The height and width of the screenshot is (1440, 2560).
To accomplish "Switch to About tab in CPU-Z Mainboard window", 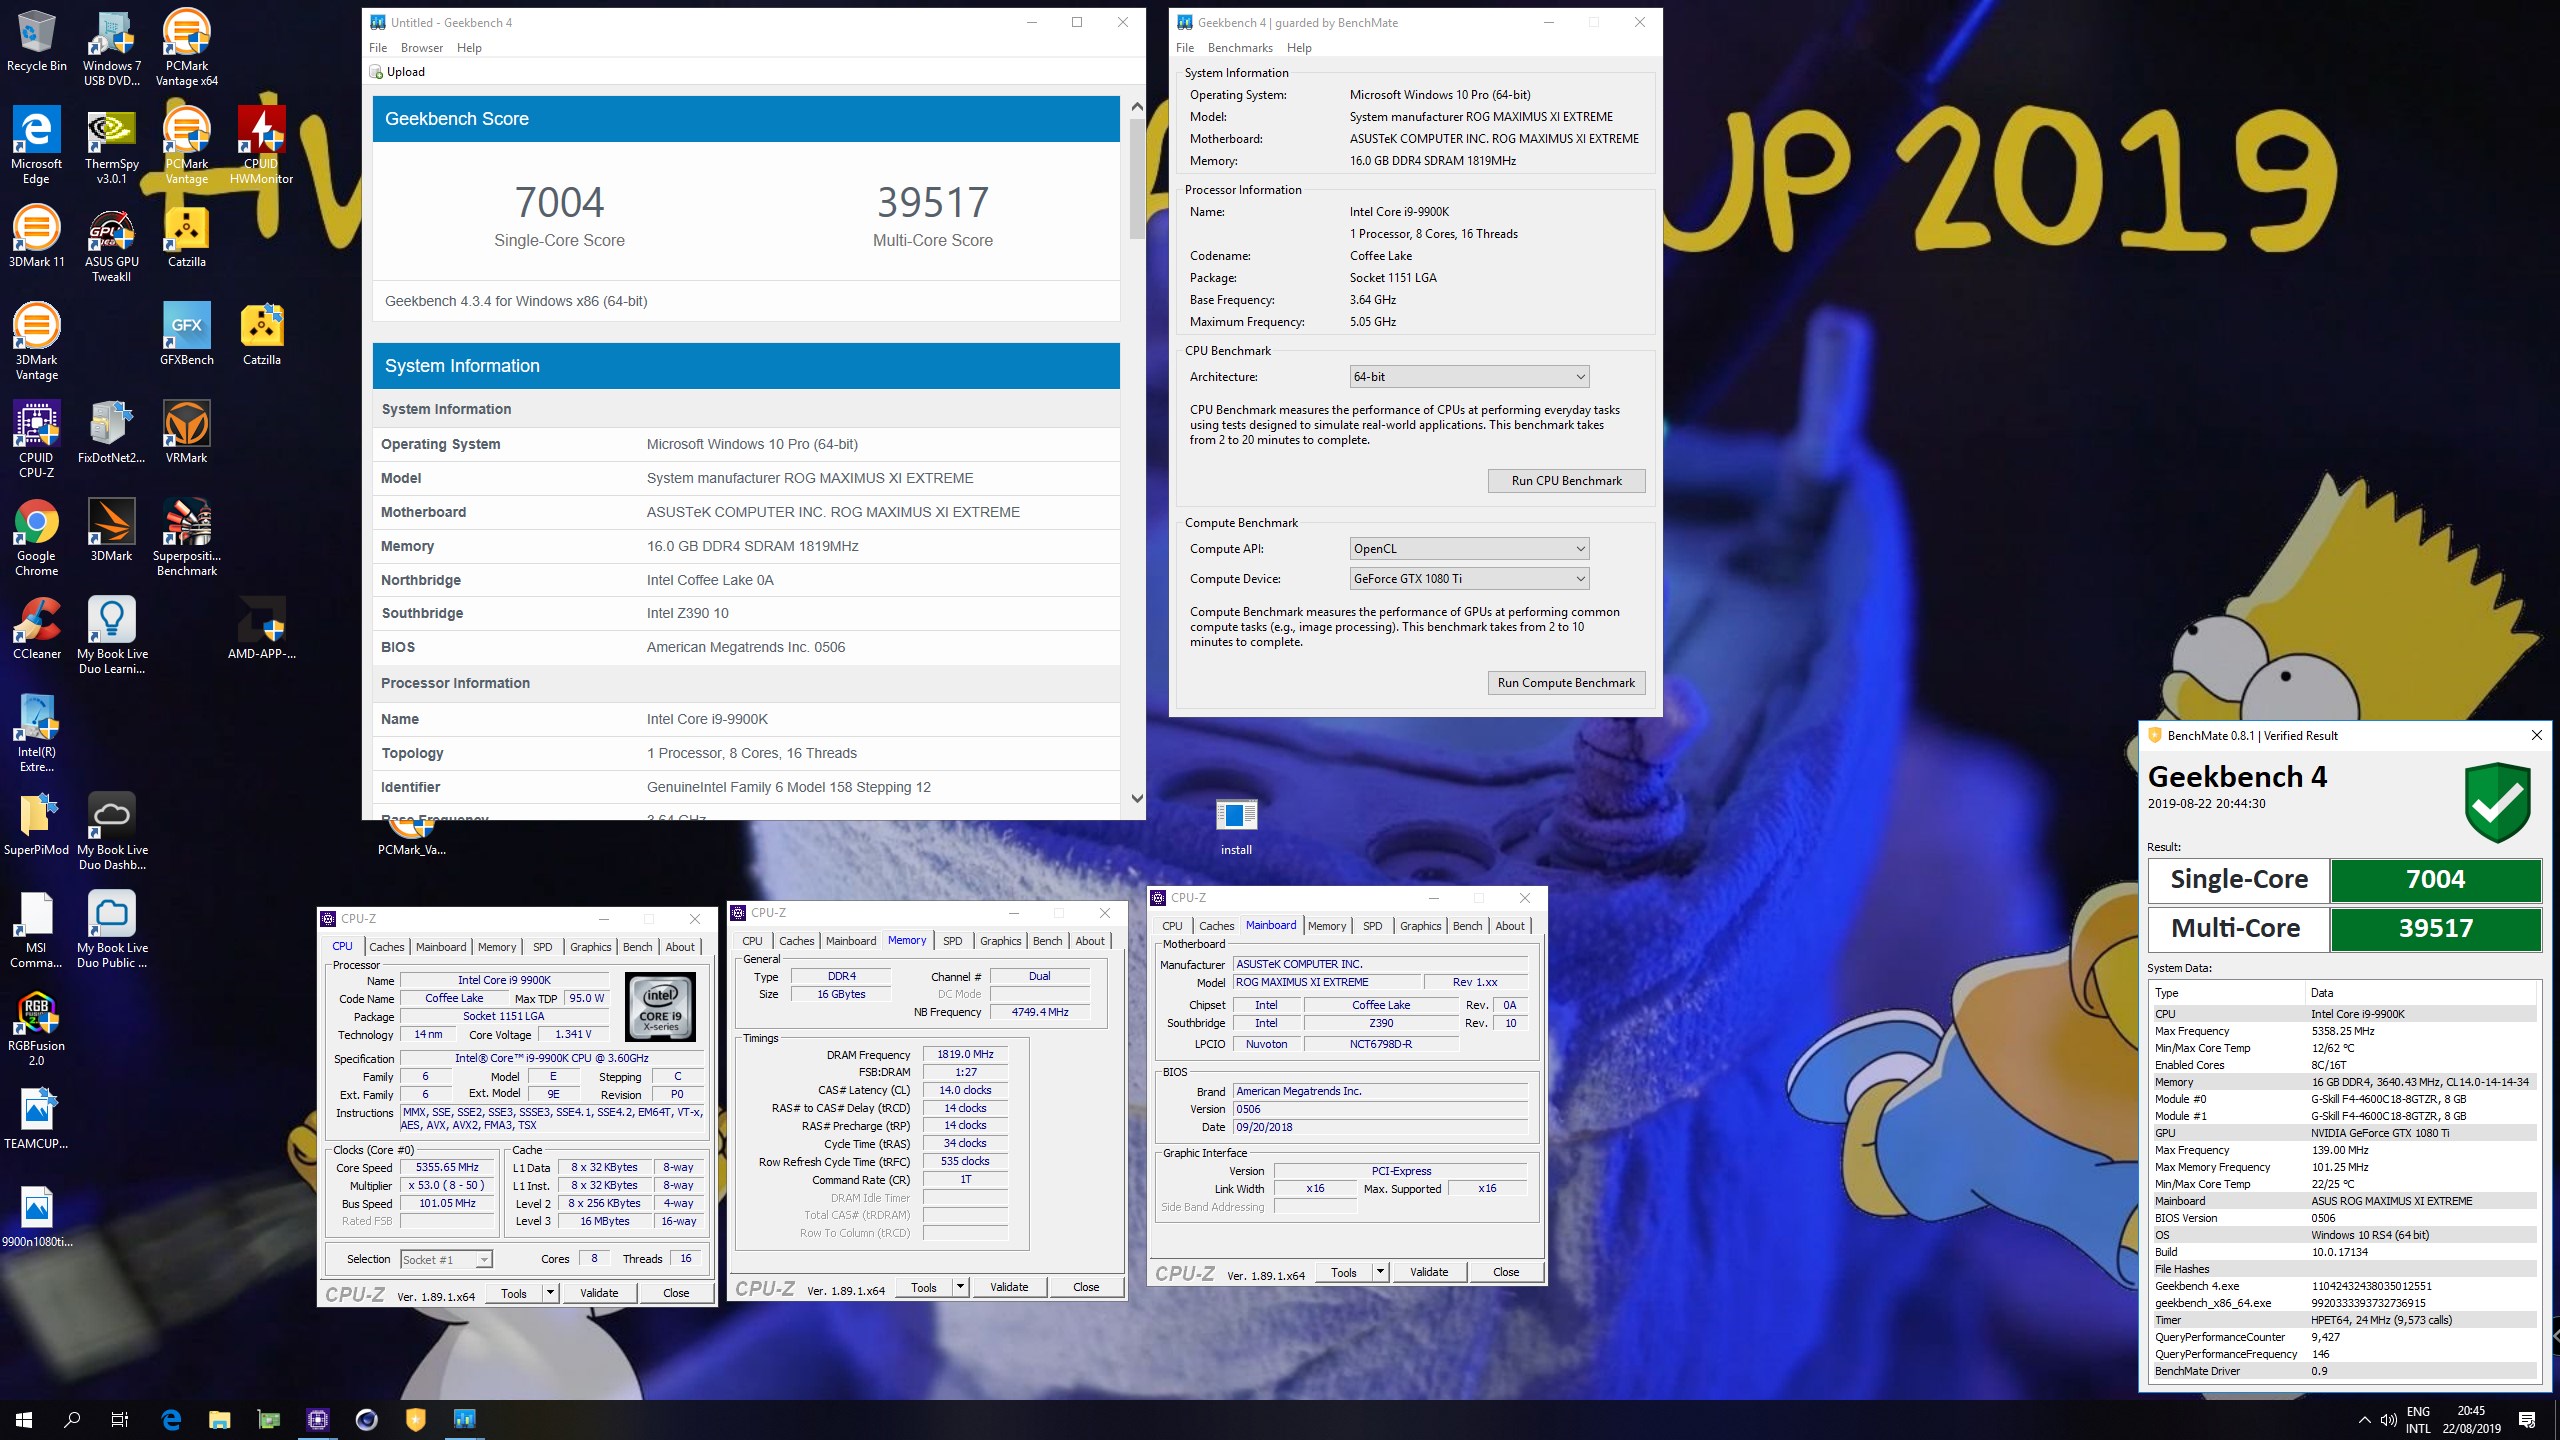I will click(x=1510, y=926).
